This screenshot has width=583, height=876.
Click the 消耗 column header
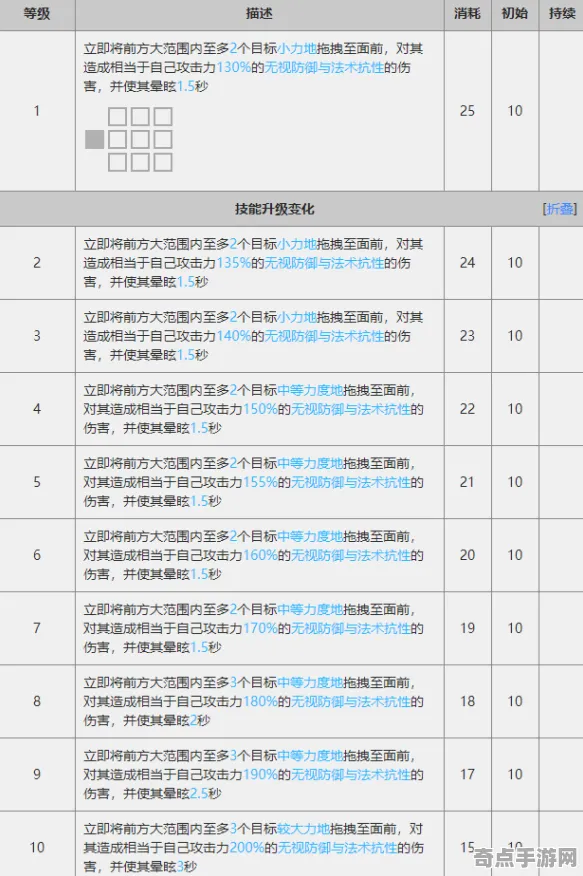[x=467, y=13]
